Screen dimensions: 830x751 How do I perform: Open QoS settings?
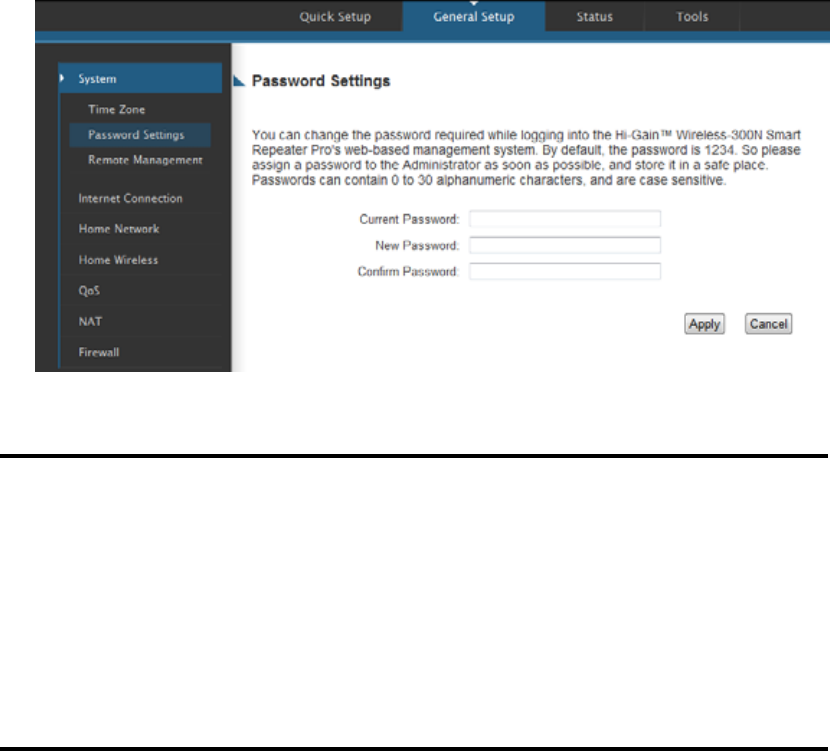(89, 291)
